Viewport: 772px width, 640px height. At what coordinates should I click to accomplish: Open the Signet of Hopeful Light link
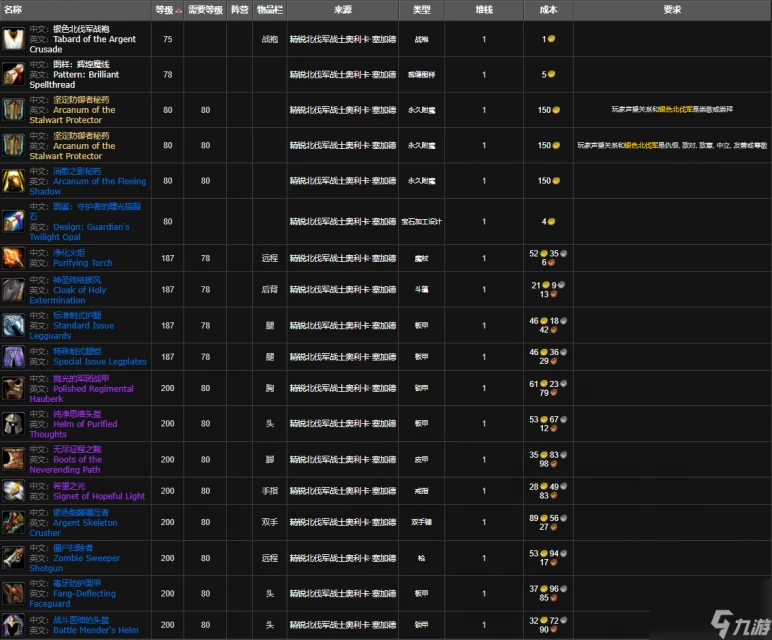pyautogui.click(x=99, y=496)
